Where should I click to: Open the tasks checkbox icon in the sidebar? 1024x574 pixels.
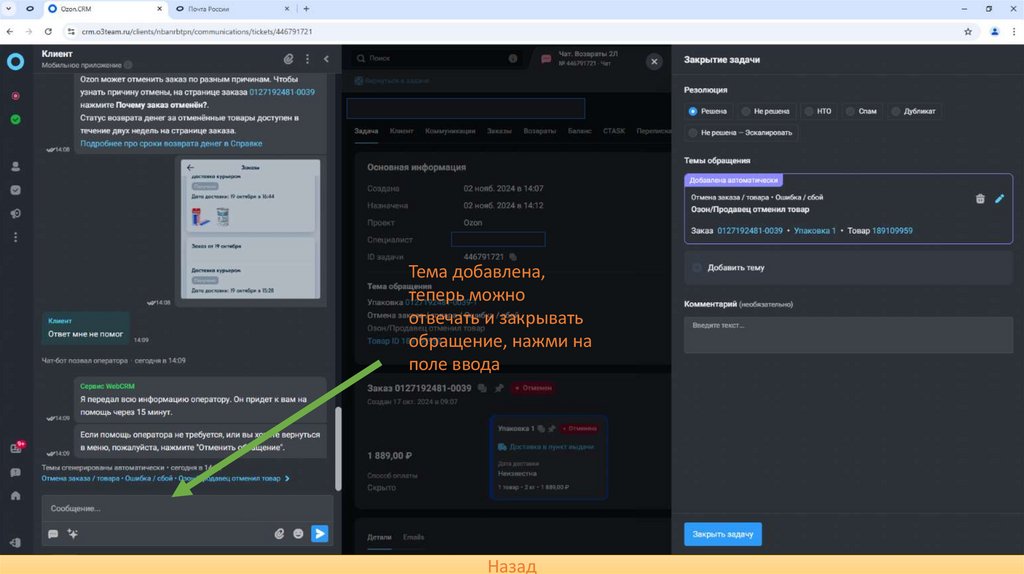(16, 190)
